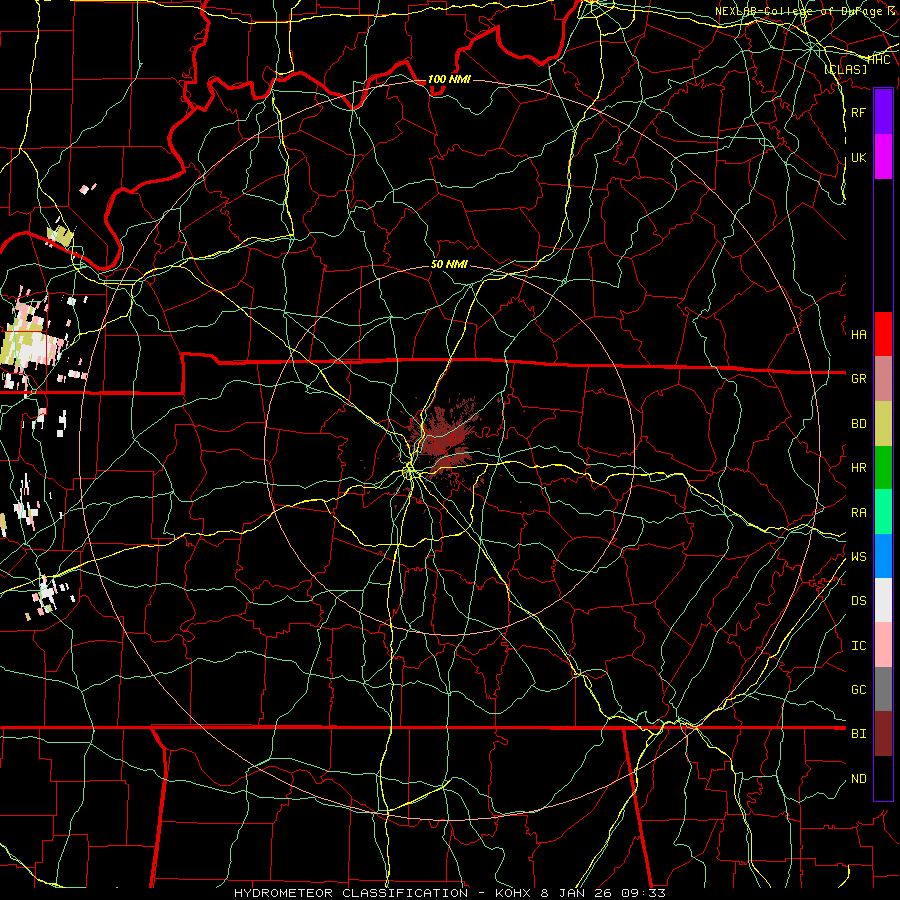
Task: Click the GC legend label
Action: click(x=859, y=689)
